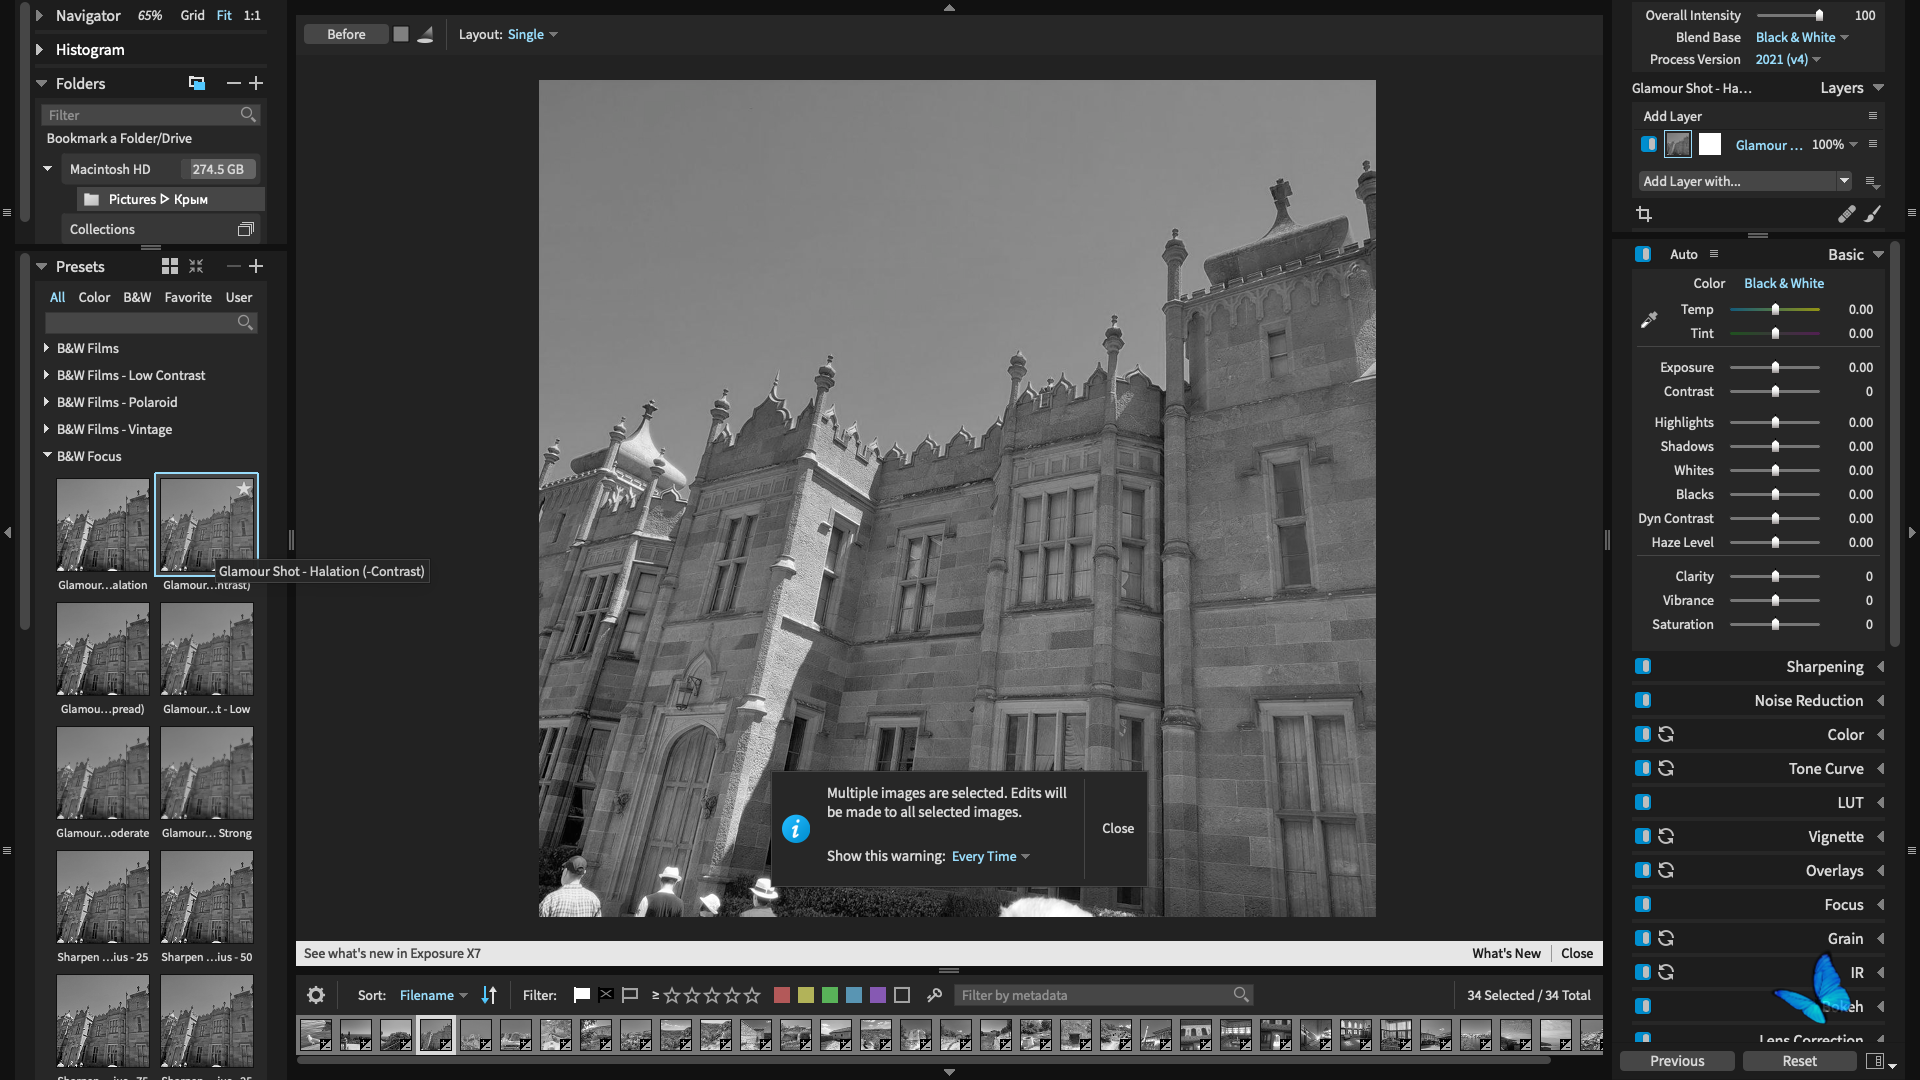
Task: Click the picked flag filter icon
Action: [x=582, y=995]
